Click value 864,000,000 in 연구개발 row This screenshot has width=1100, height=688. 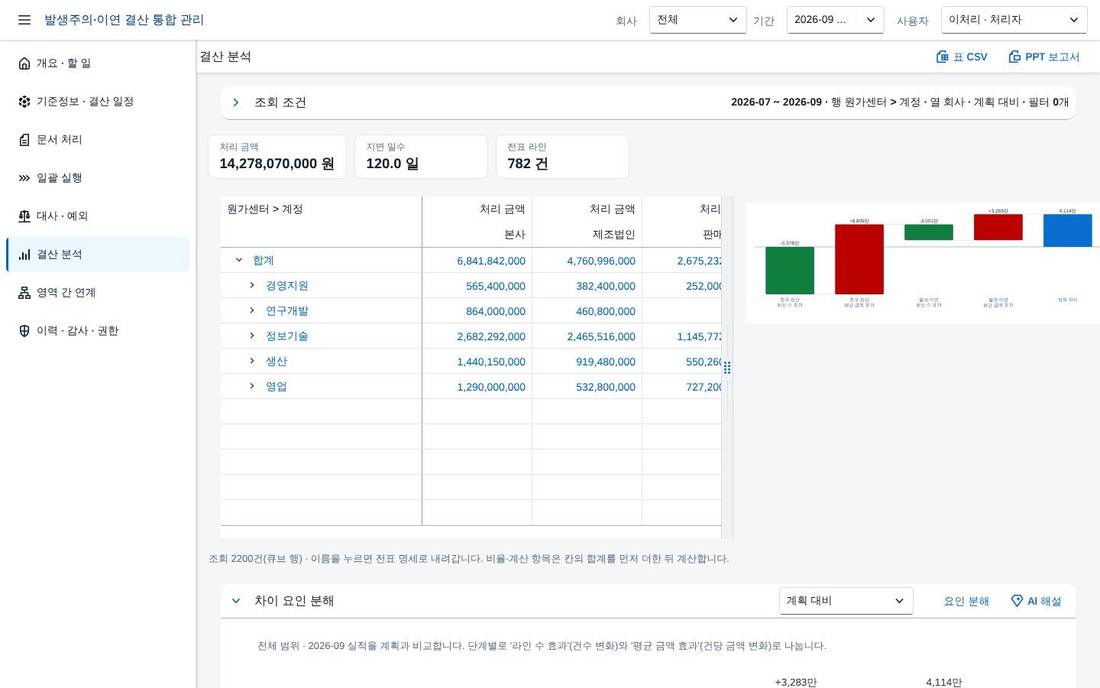click(495, 311)
